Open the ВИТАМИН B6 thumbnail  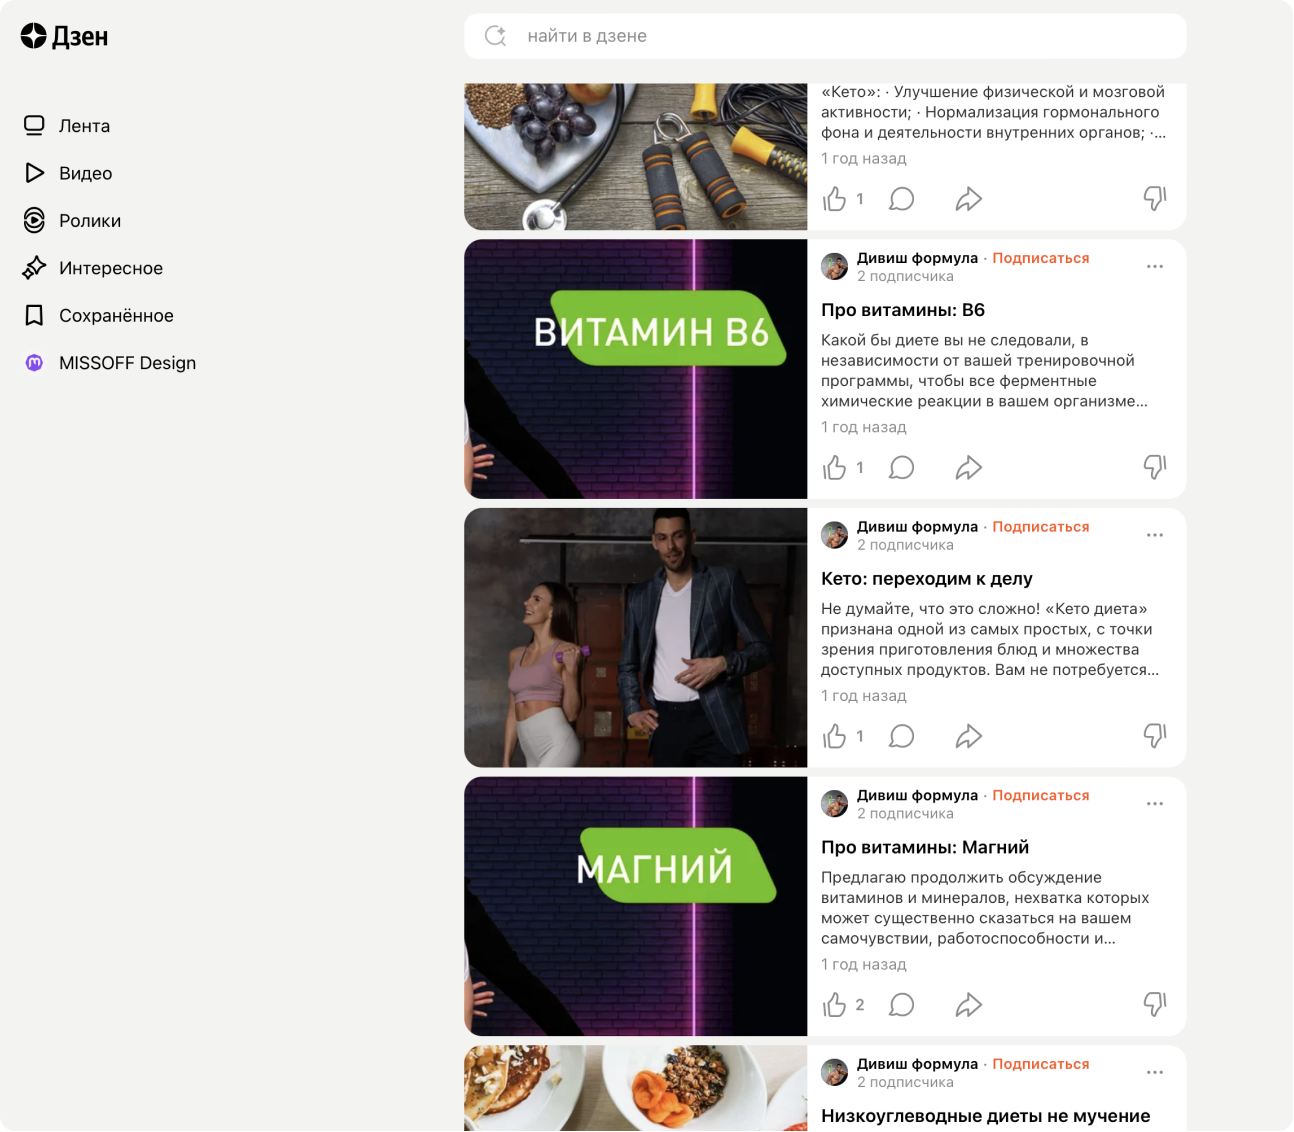[636, 369]
